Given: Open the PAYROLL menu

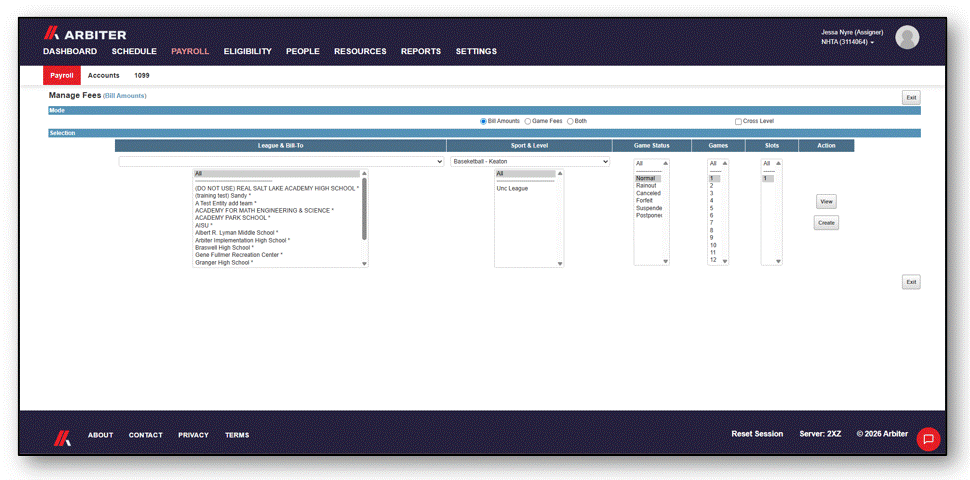Looking at the screenshot, I should 190,51.
